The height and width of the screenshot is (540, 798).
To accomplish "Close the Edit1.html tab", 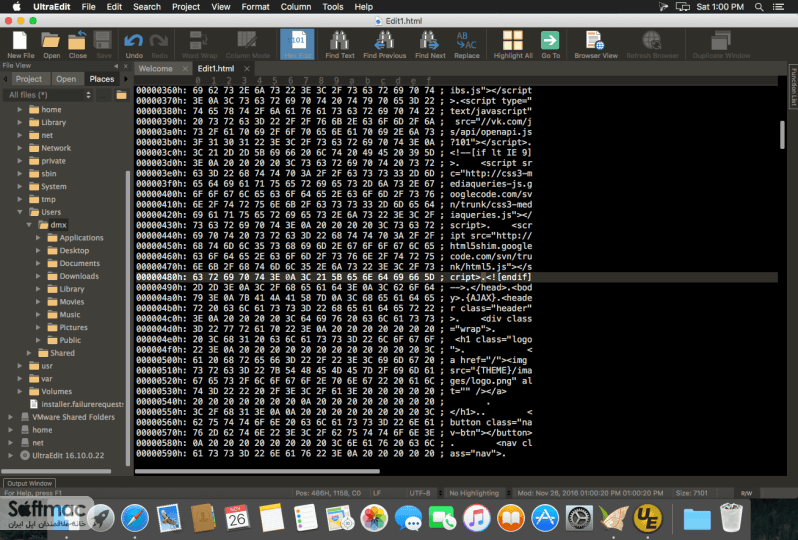I will coord(247,69).
